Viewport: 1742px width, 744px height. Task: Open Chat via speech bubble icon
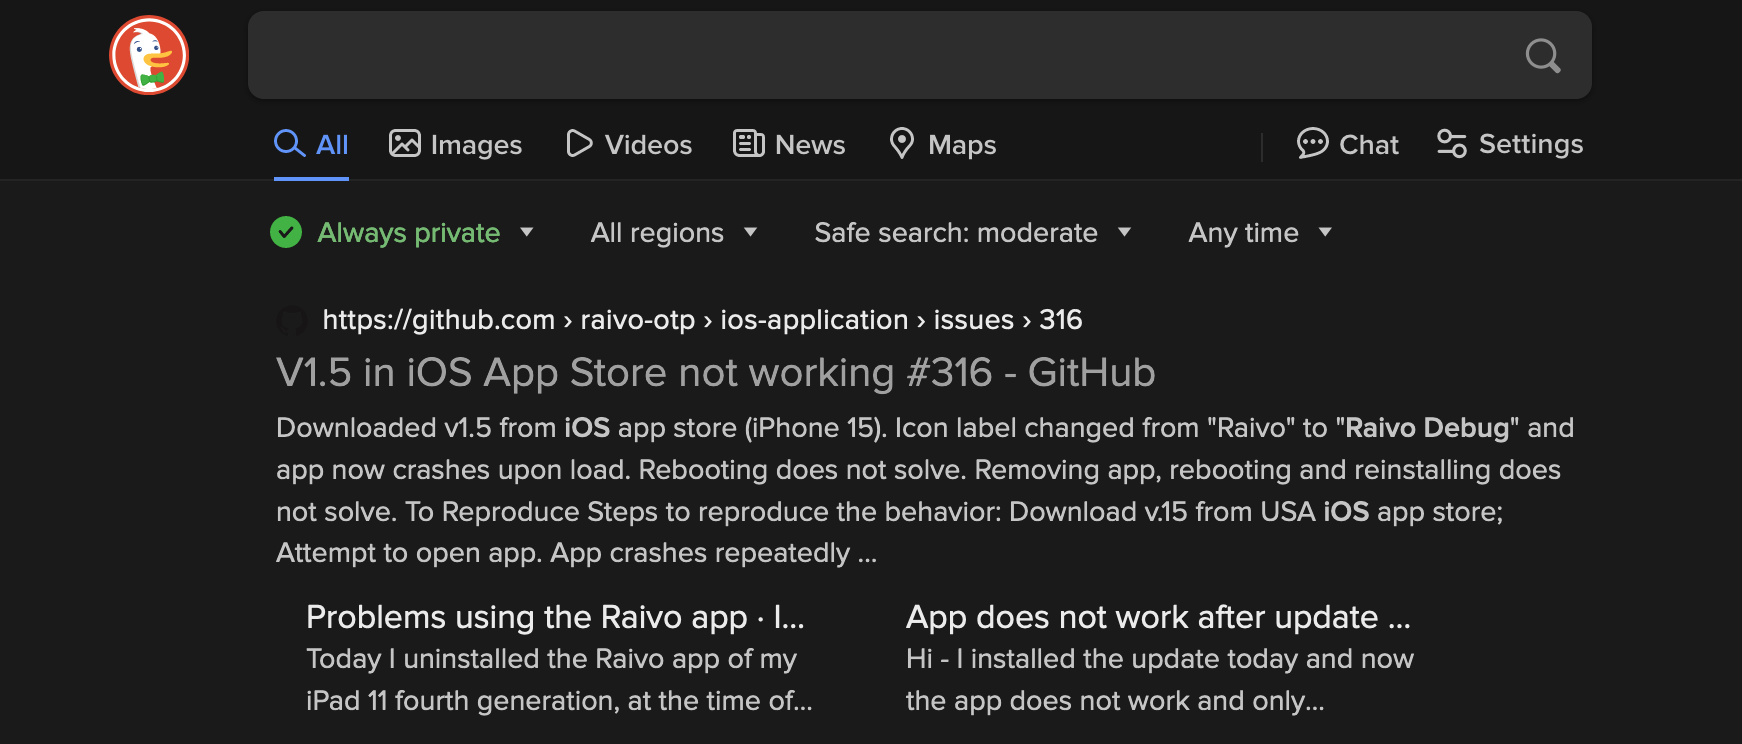click(x=1312, y=144)
